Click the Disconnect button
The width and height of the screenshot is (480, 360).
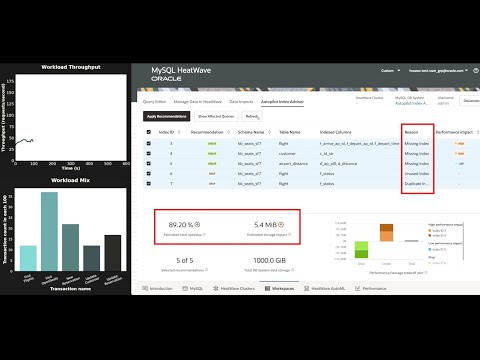(470, 101)
